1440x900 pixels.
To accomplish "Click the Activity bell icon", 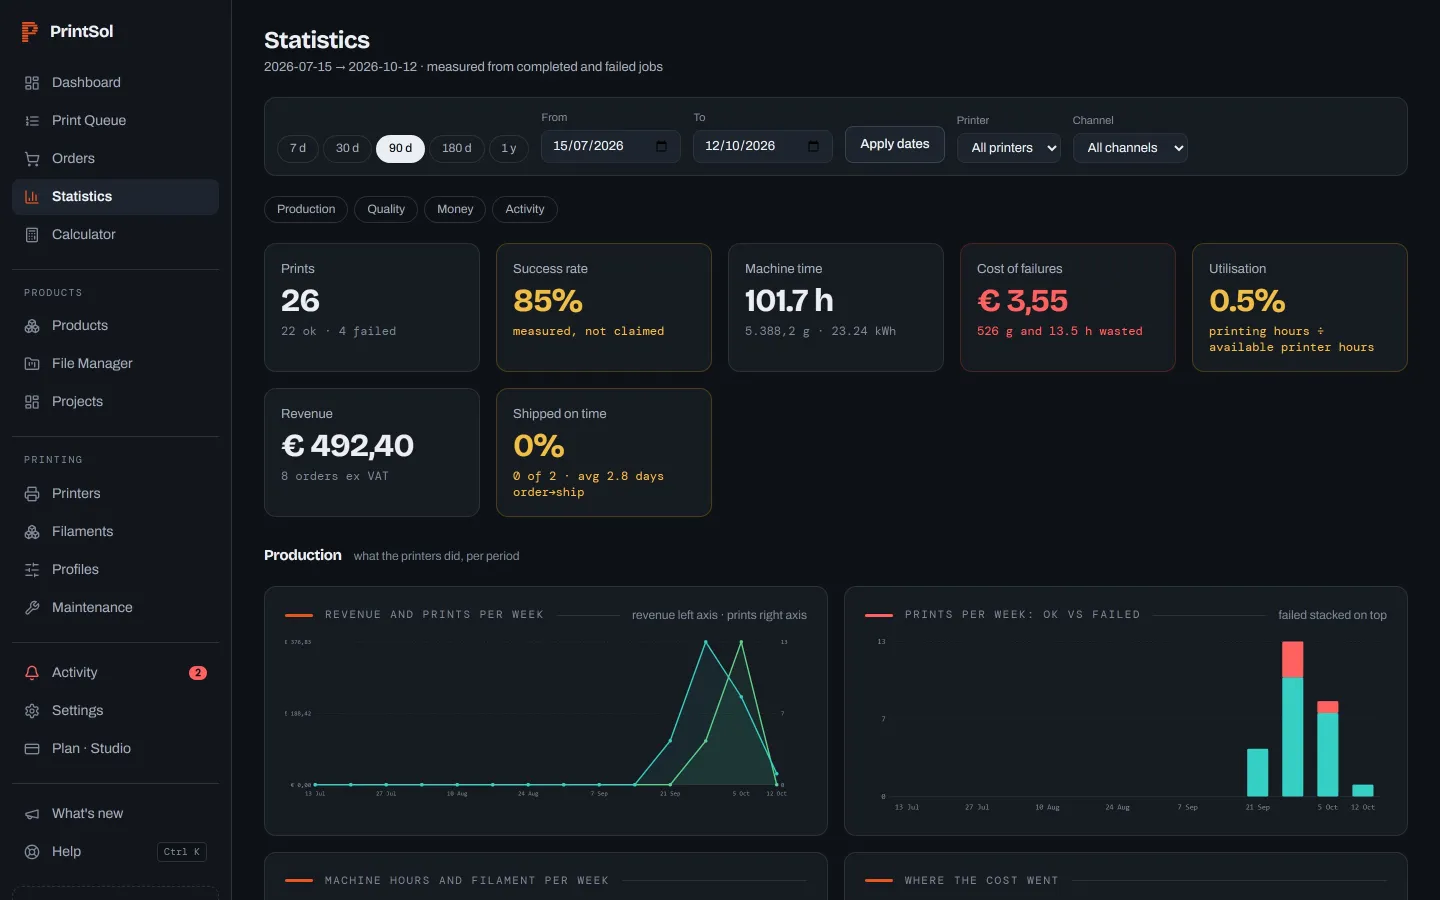I will tap(32, 673).
